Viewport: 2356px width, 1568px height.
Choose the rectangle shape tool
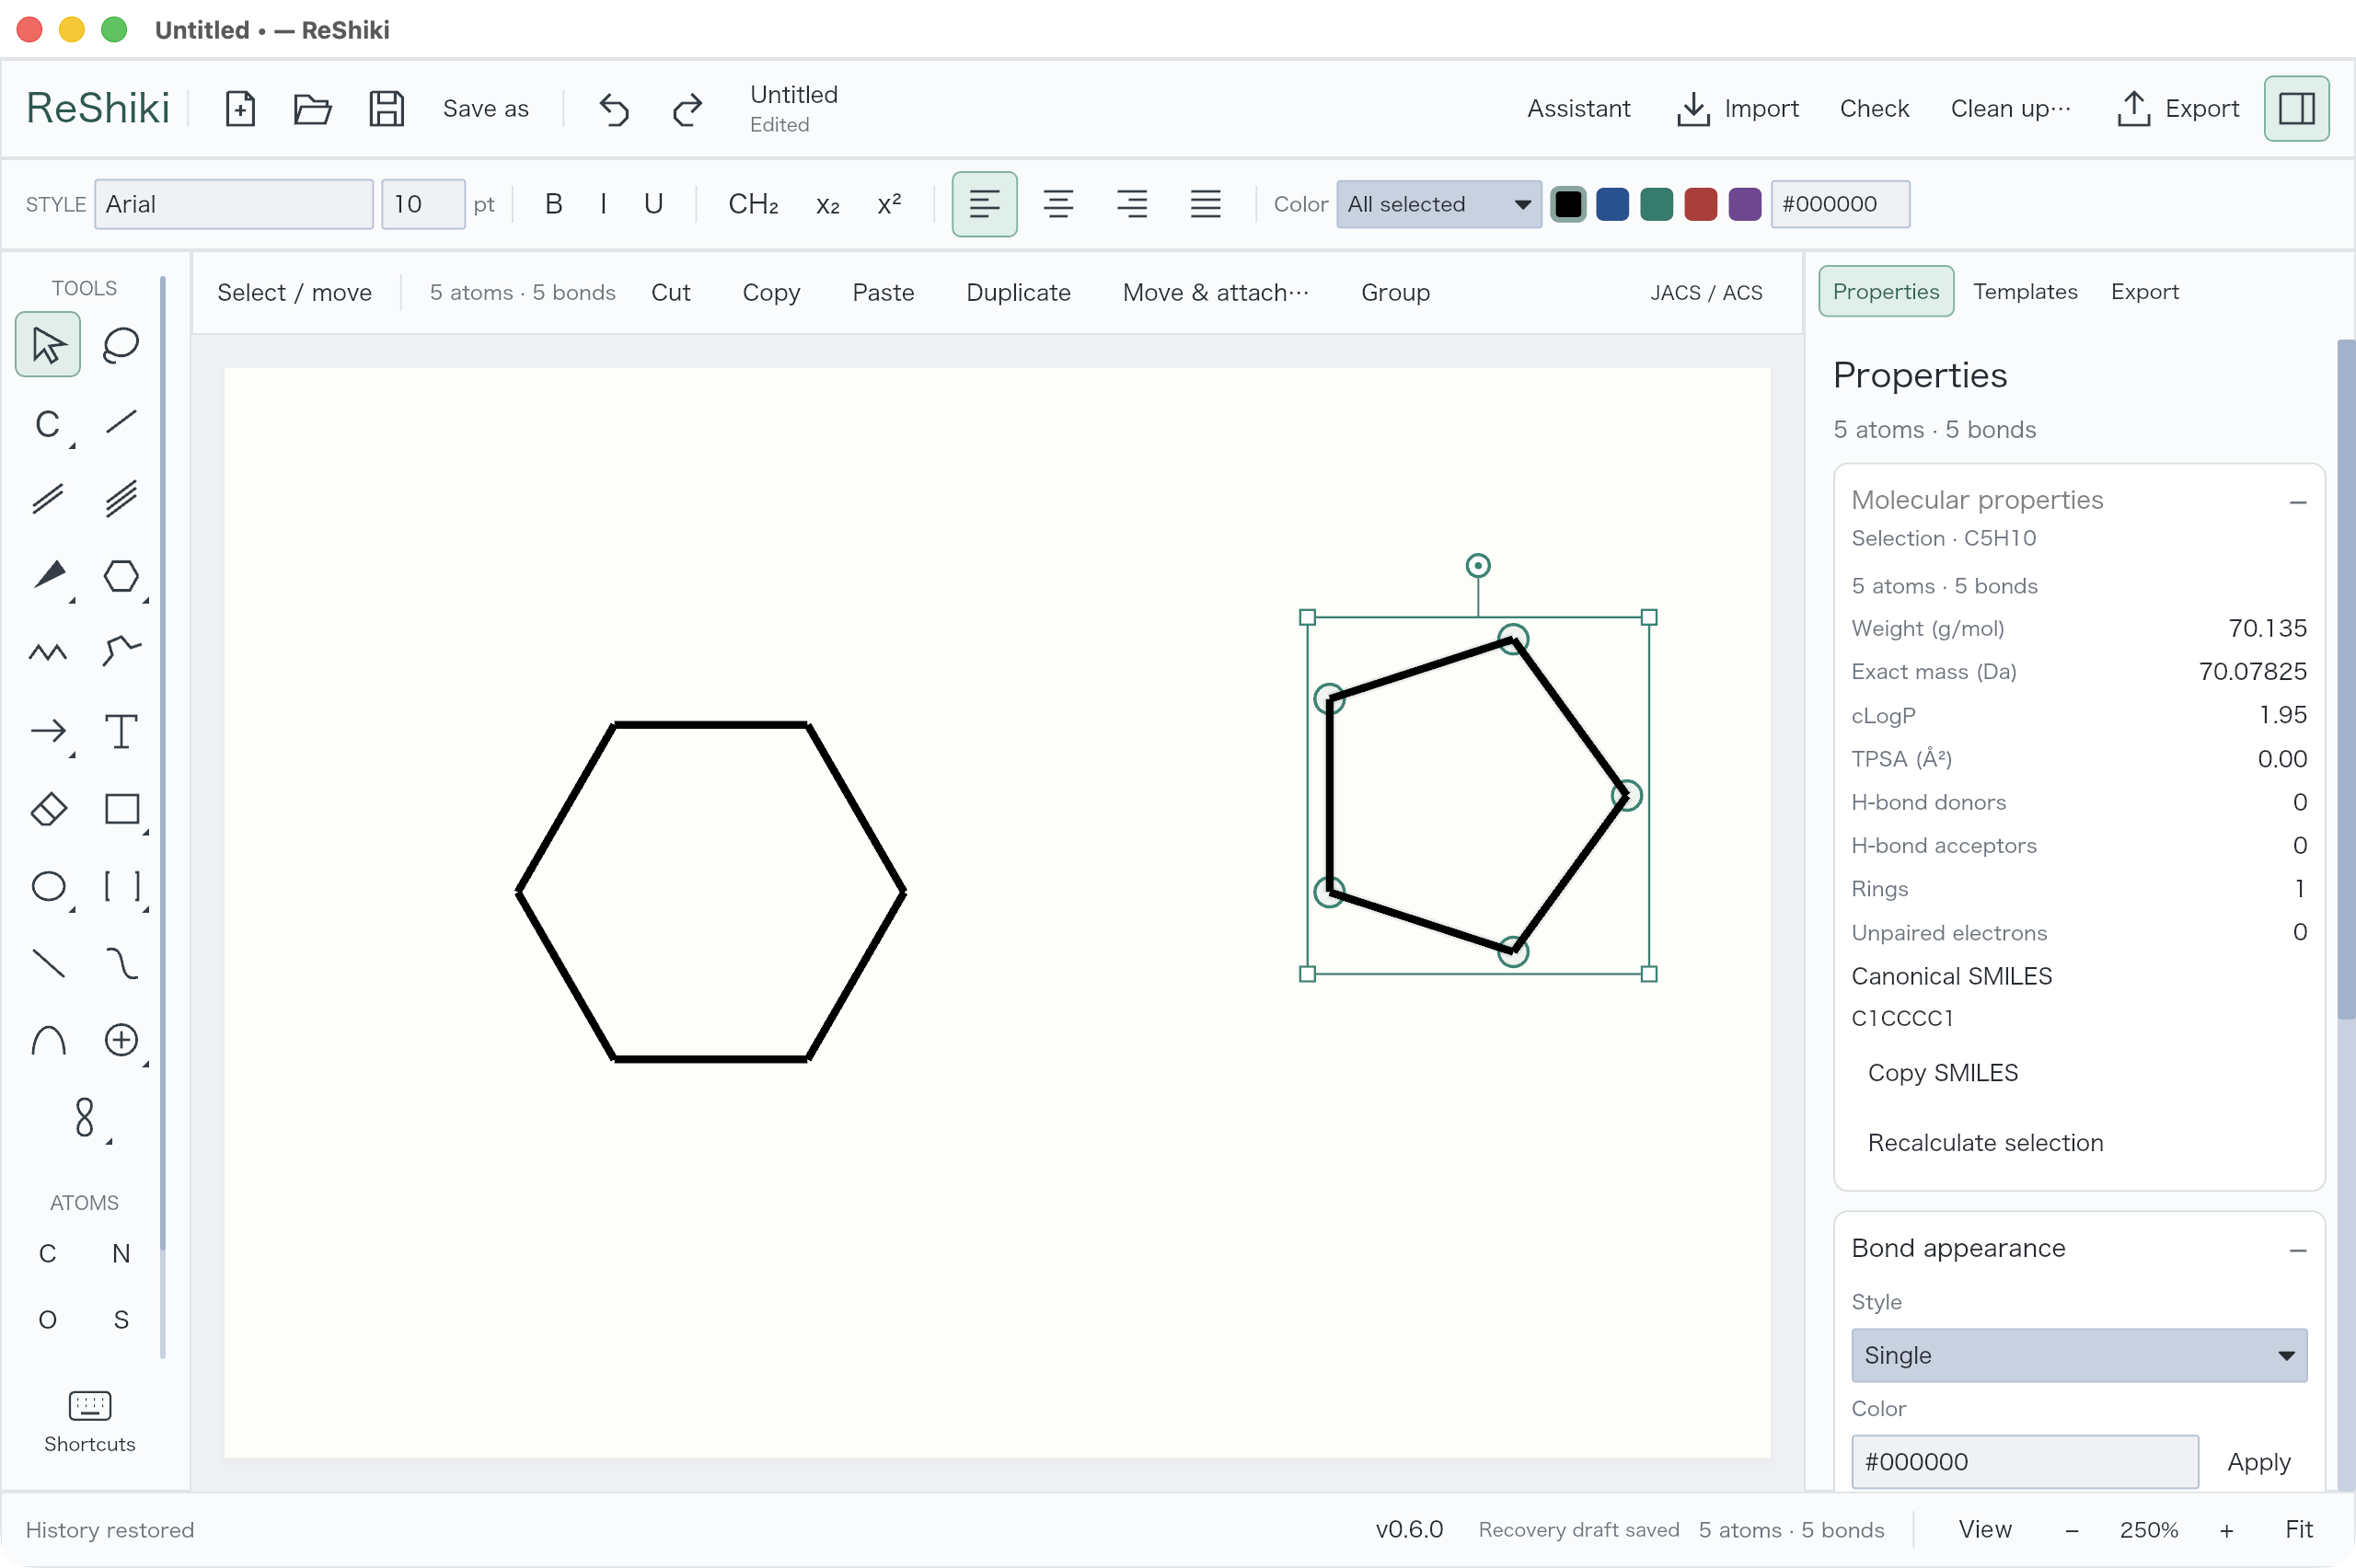(x=121, y=808)
